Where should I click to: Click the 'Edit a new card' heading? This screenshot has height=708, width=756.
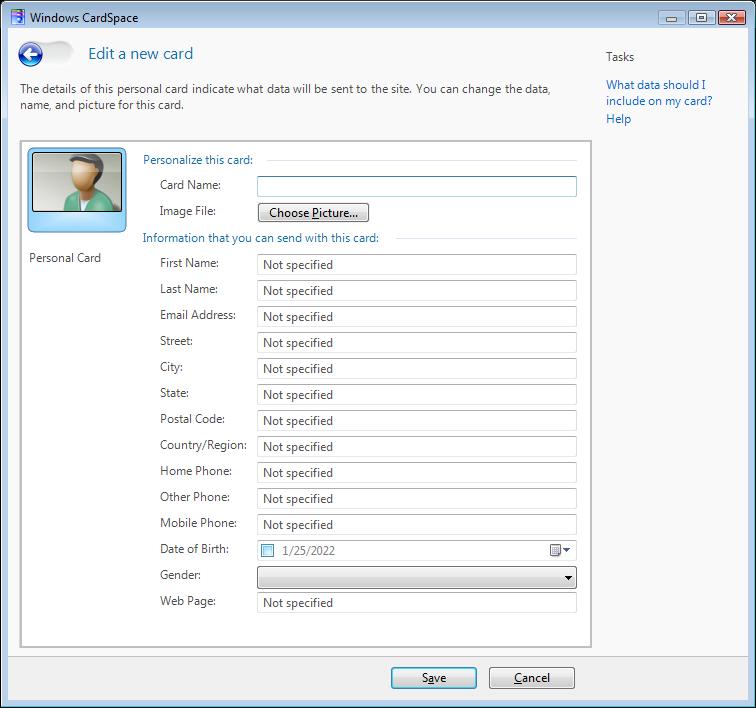(x=140, y=54)
